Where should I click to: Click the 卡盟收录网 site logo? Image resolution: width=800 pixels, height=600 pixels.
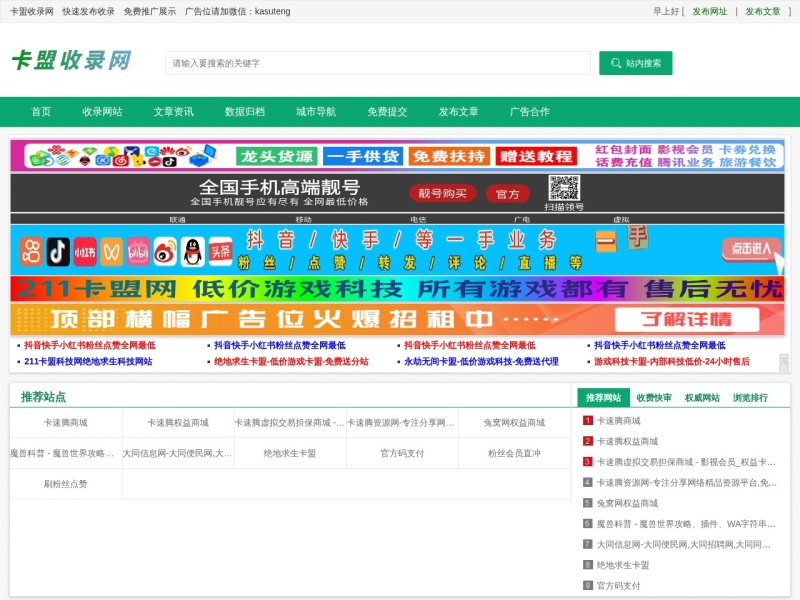[x=71, y=60]
